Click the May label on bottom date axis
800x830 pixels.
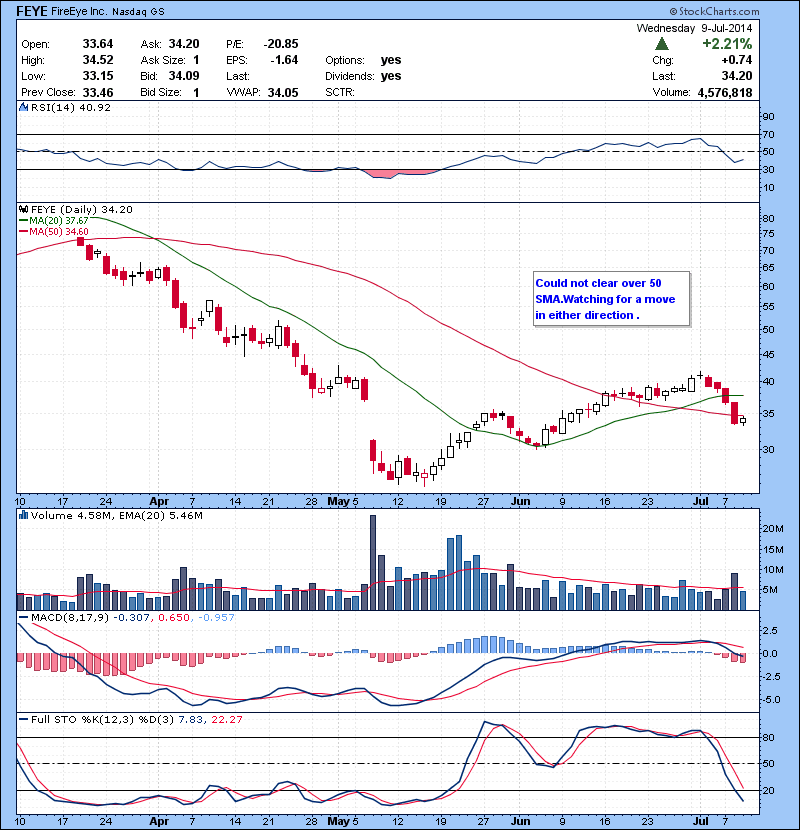(334, 820)
